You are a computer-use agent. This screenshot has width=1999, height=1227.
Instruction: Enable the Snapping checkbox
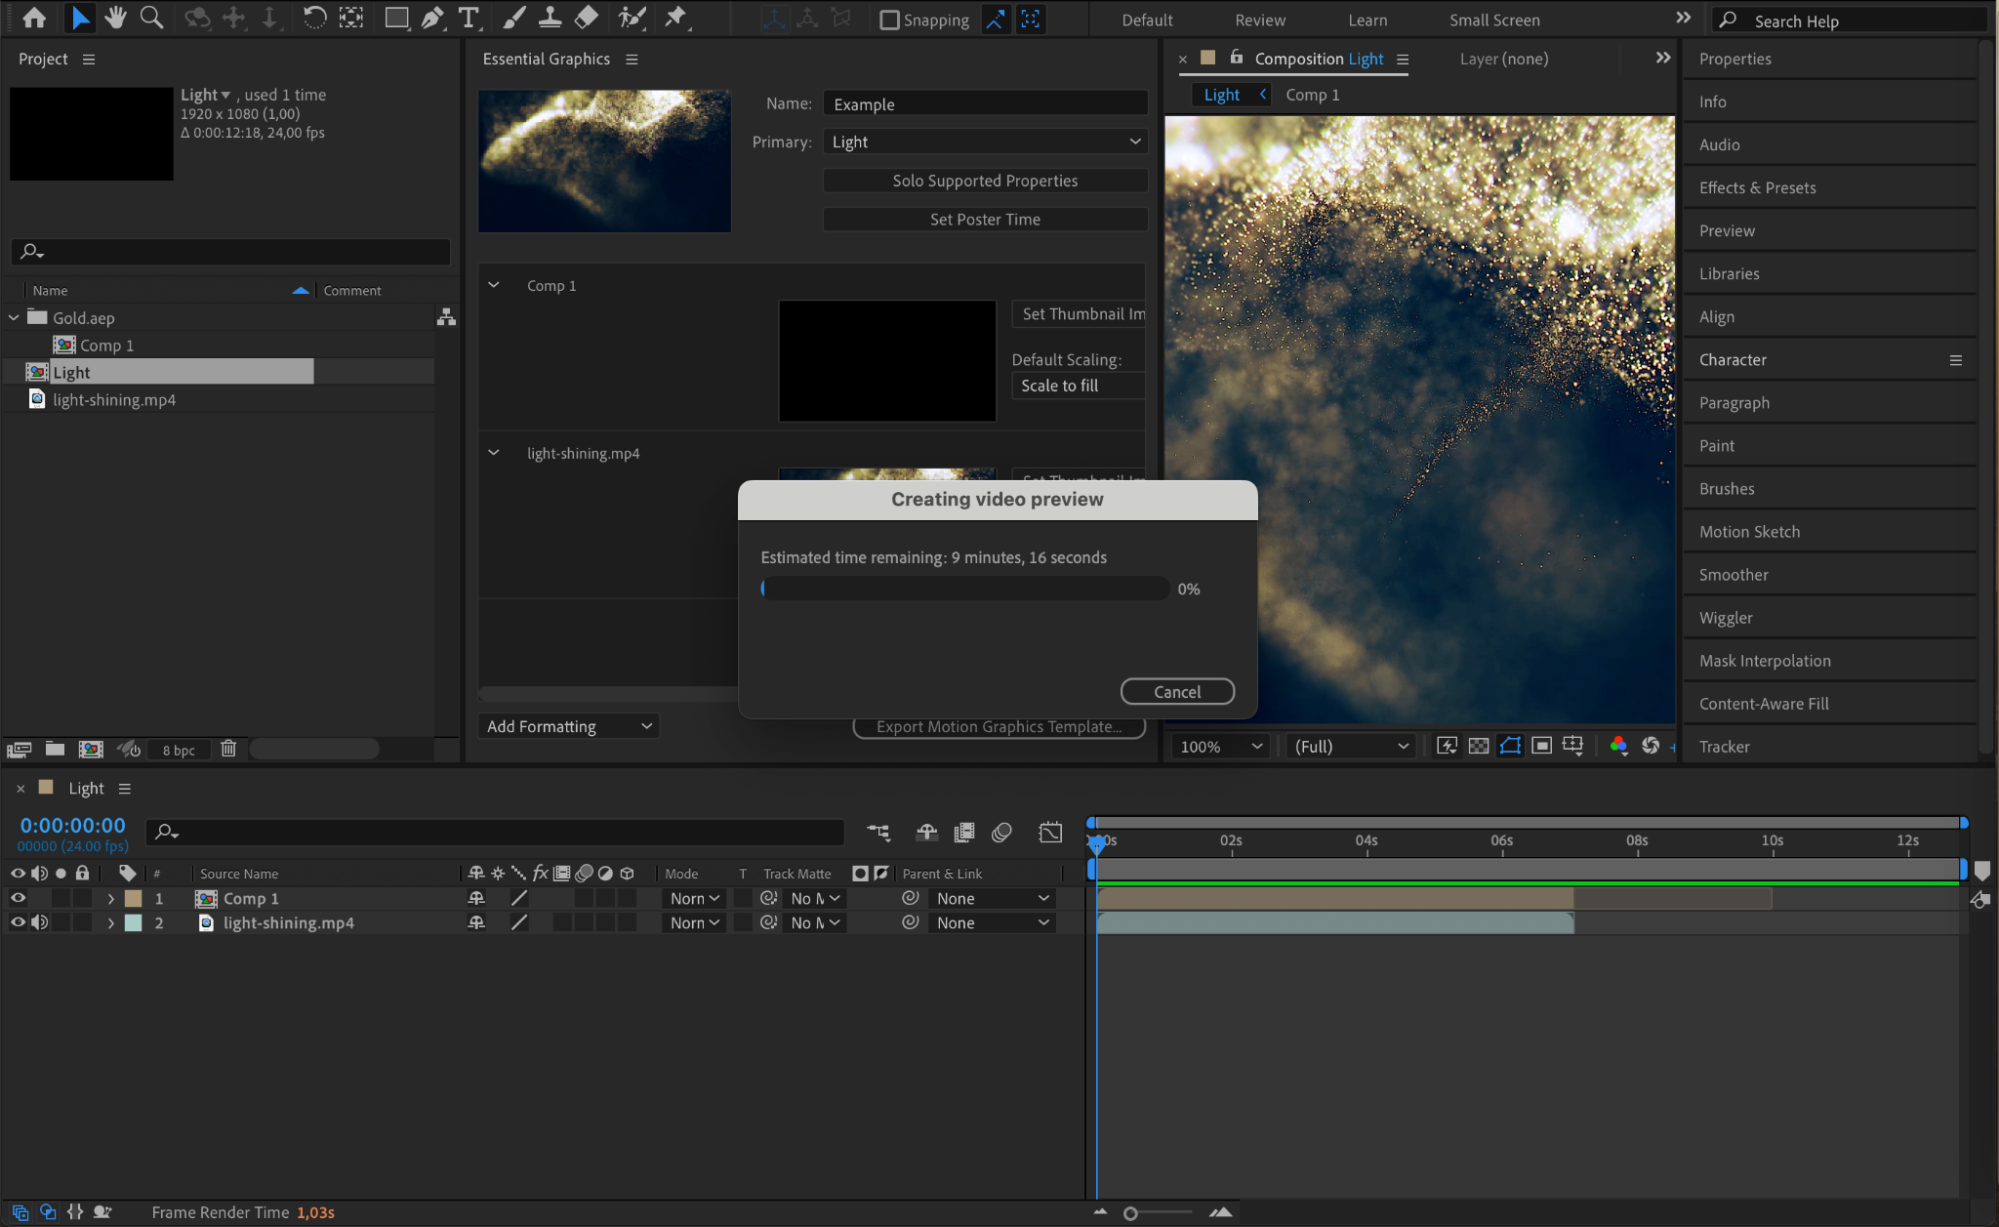[x=889, y=20]
